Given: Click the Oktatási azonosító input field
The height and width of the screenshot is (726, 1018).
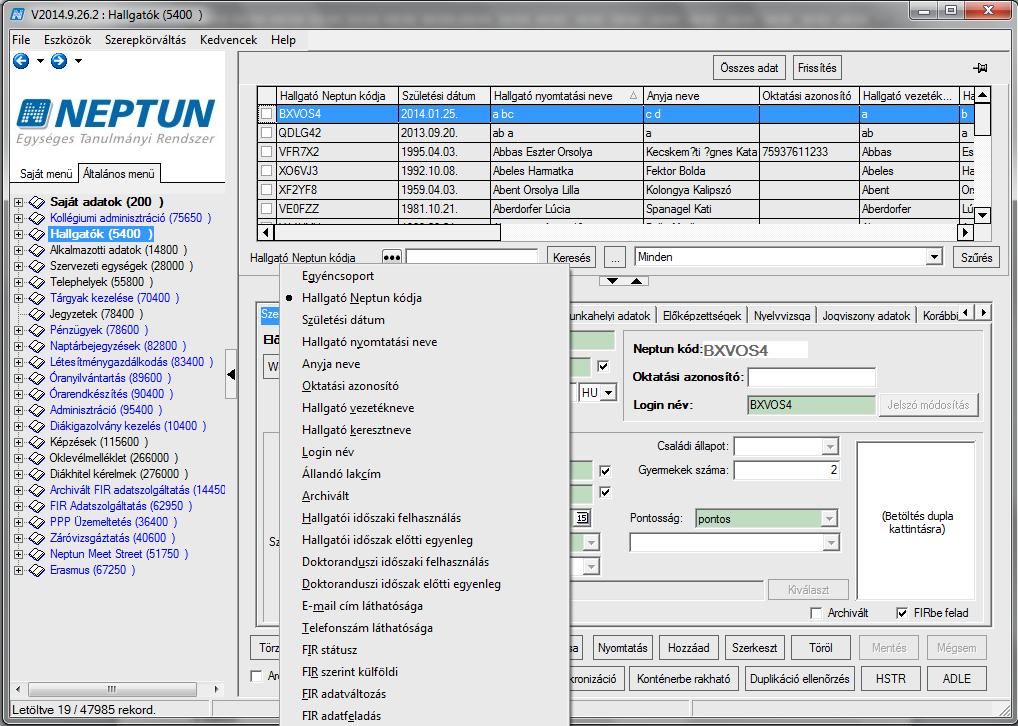Looking at the screenshot, I should pyautogui.click(x=812, y=377).
